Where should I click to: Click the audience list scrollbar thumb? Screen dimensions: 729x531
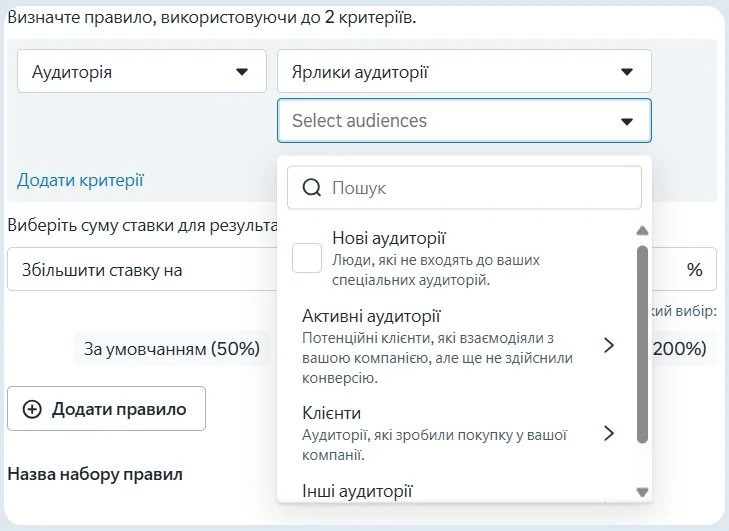pyautogui.click(x=642, y=344)
